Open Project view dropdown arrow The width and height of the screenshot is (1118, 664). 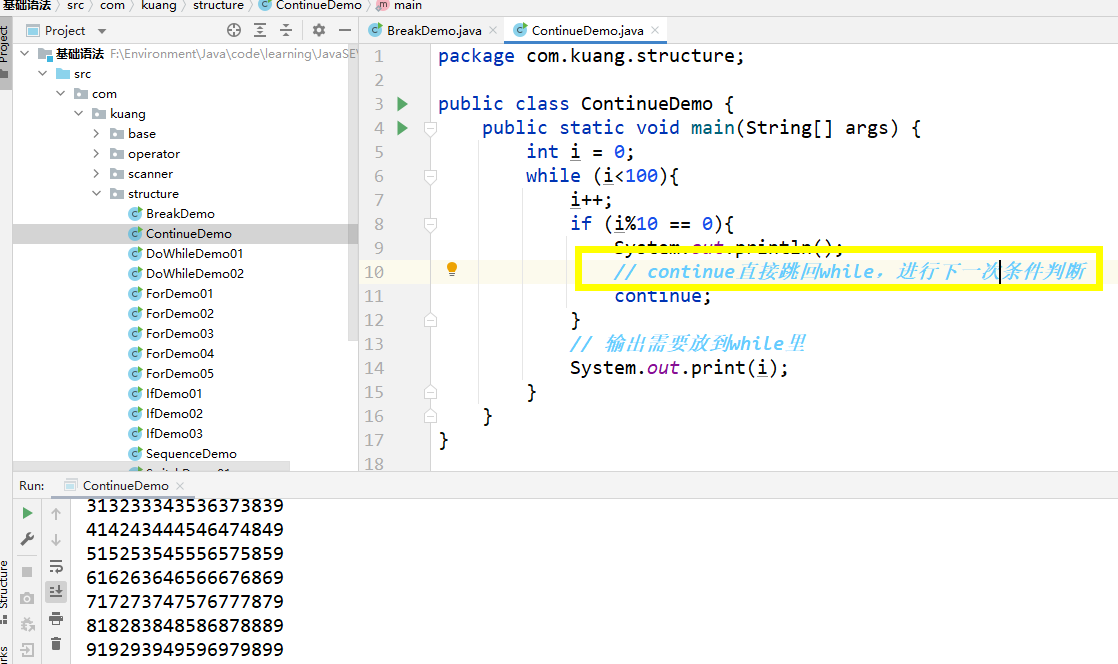click(x=102, y=31)
